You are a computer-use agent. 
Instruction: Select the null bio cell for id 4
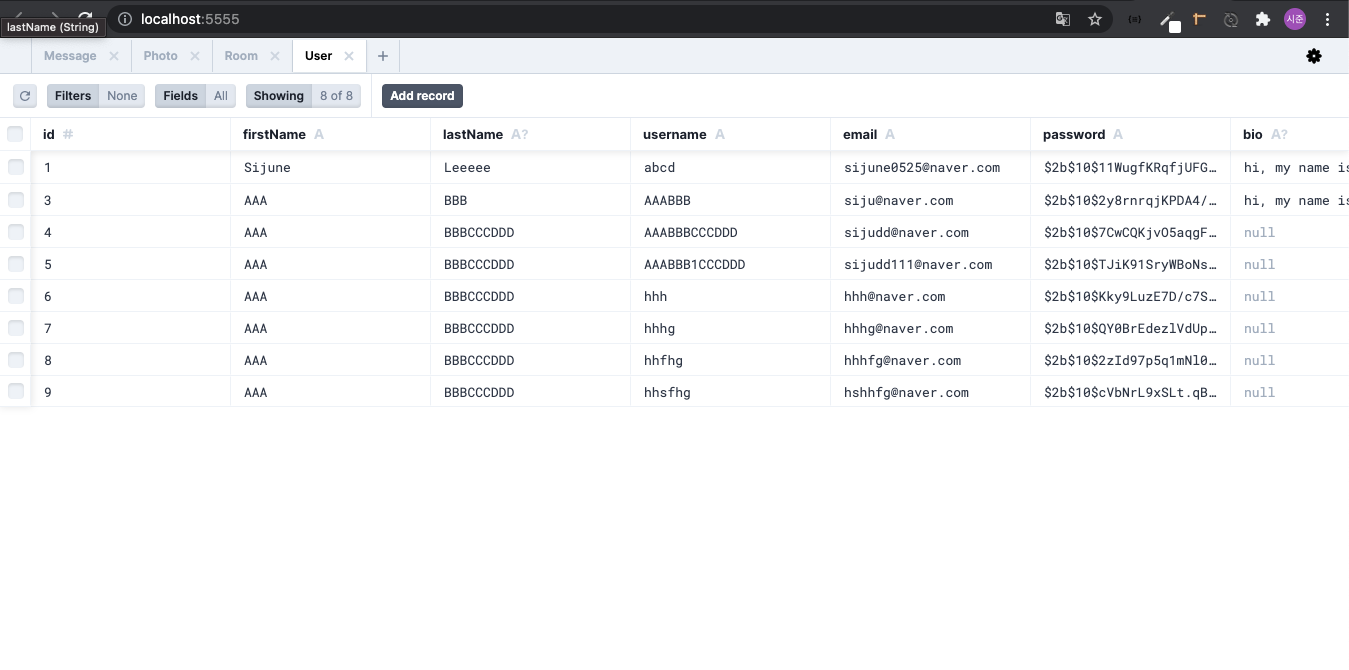coord(1290,232)
